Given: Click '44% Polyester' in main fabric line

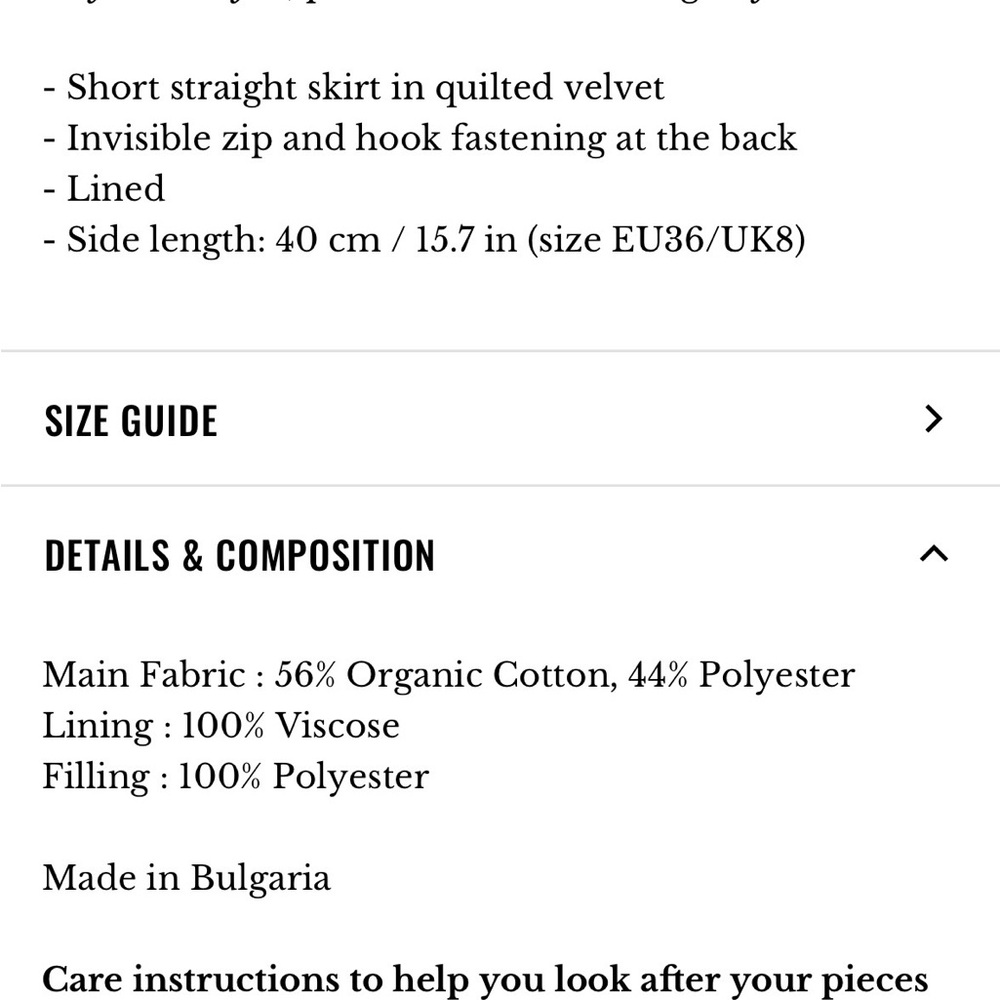Looking at the screenshot, I should click(x=742, y=675).
